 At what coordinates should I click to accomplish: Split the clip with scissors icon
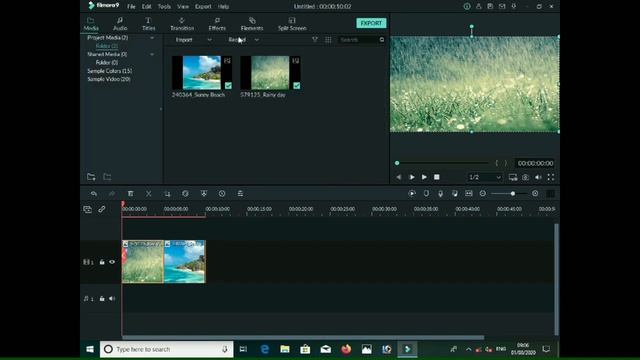pyautogui.click(x=149, y=193)
